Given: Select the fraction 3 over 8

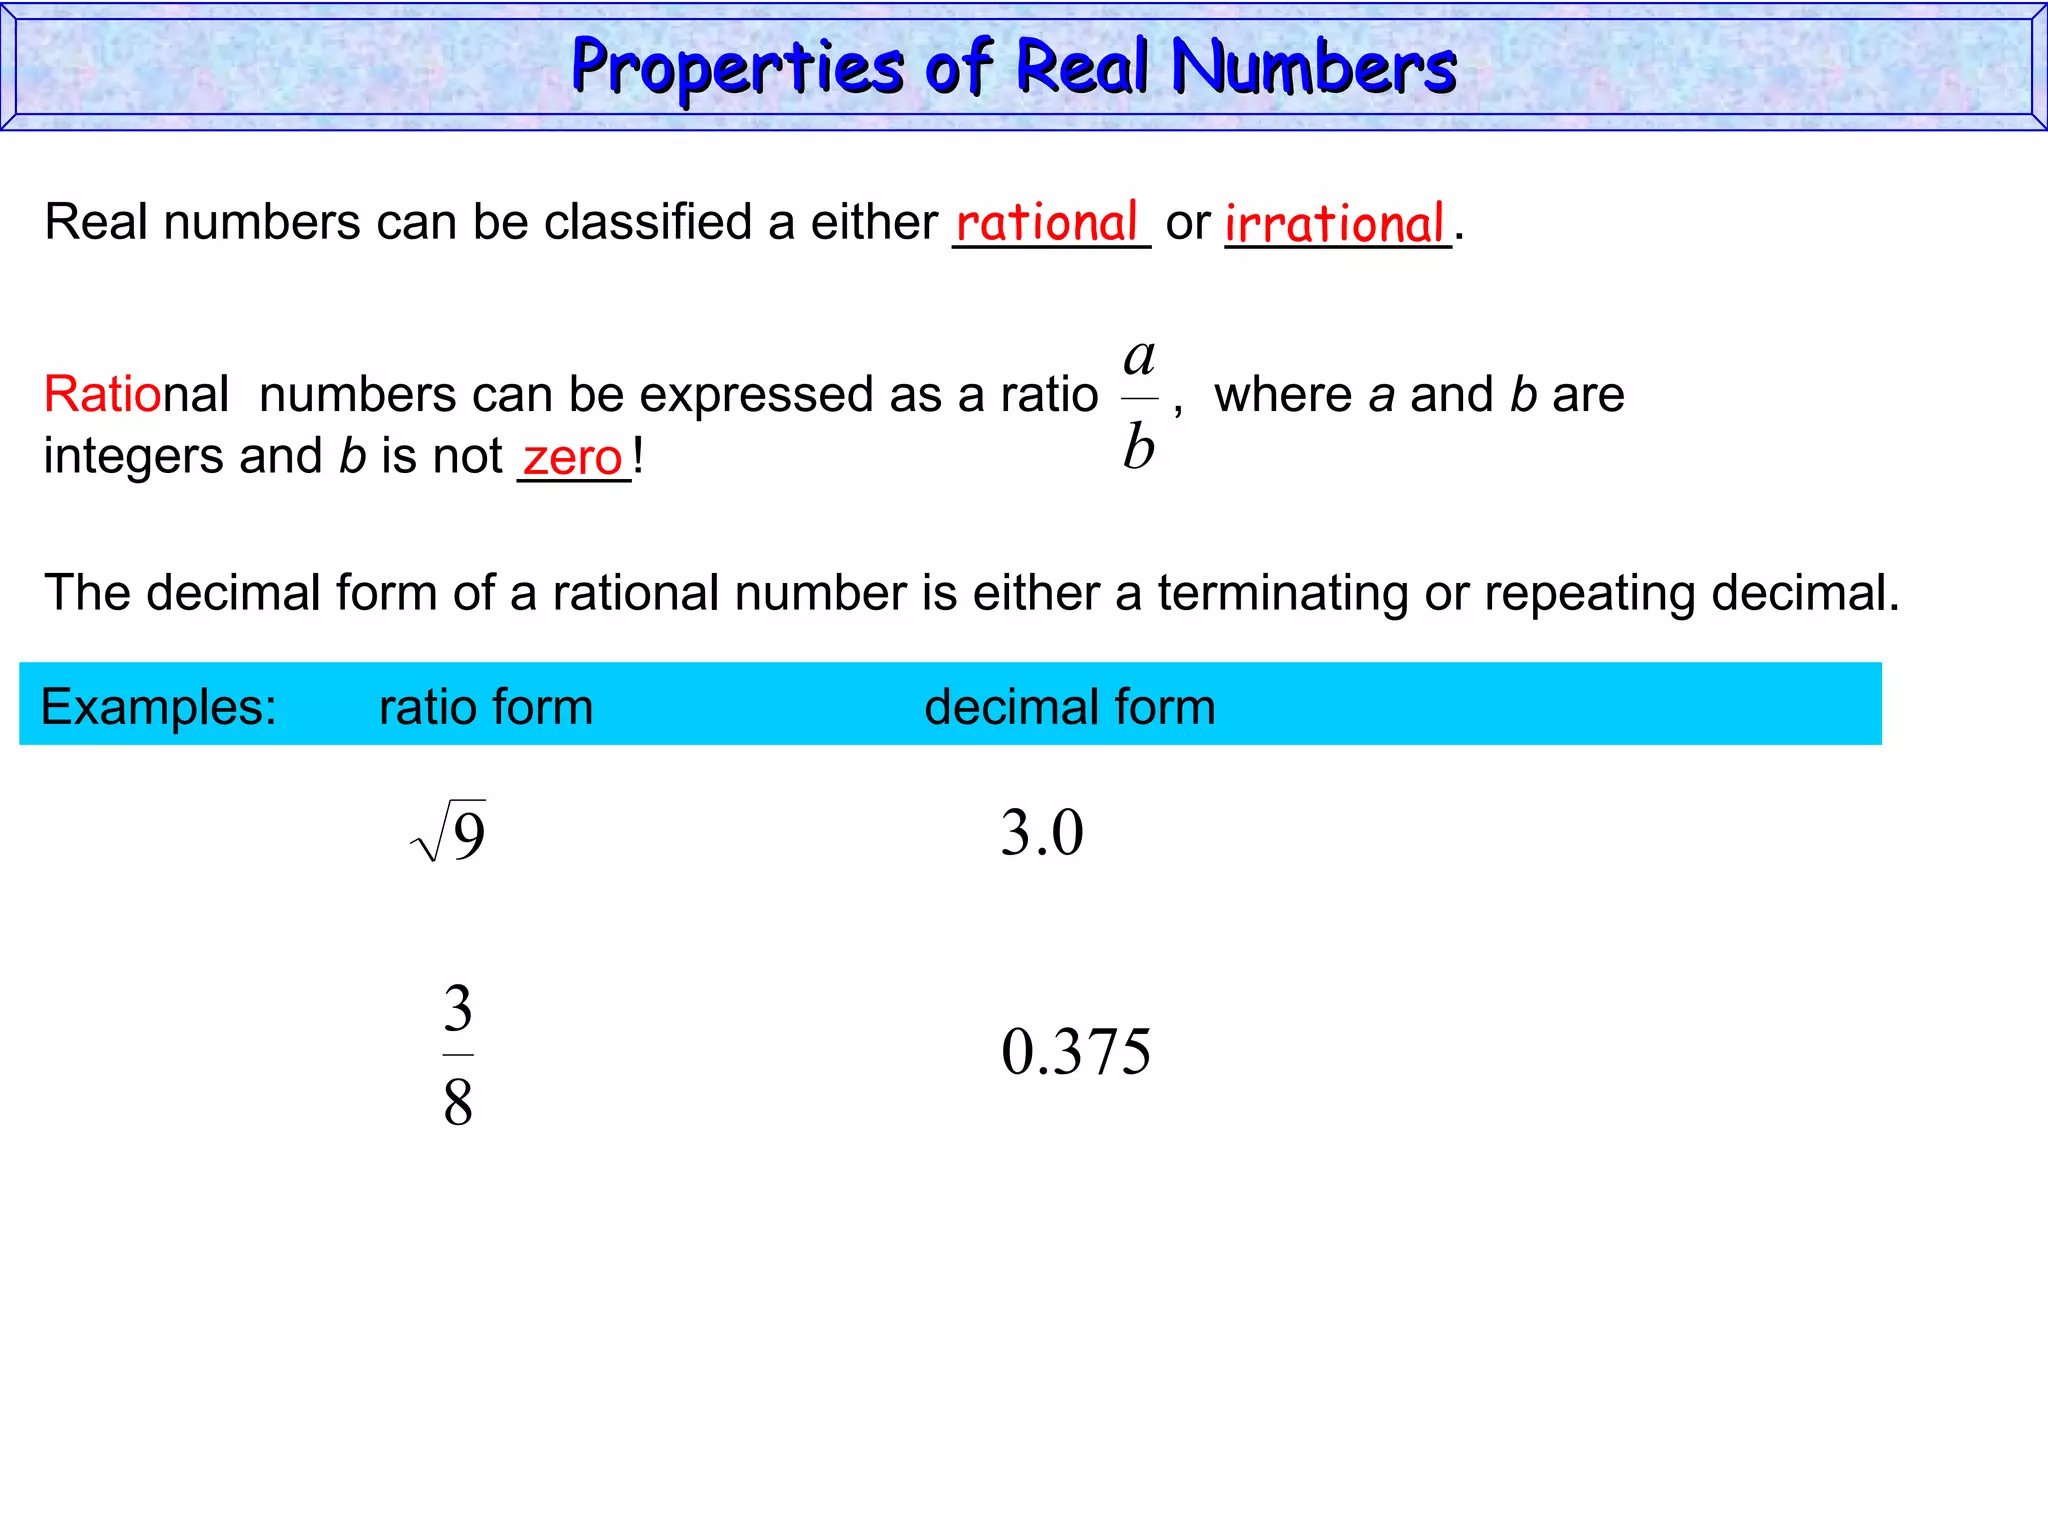Looking at the screenshot, I should (458, 1056).
